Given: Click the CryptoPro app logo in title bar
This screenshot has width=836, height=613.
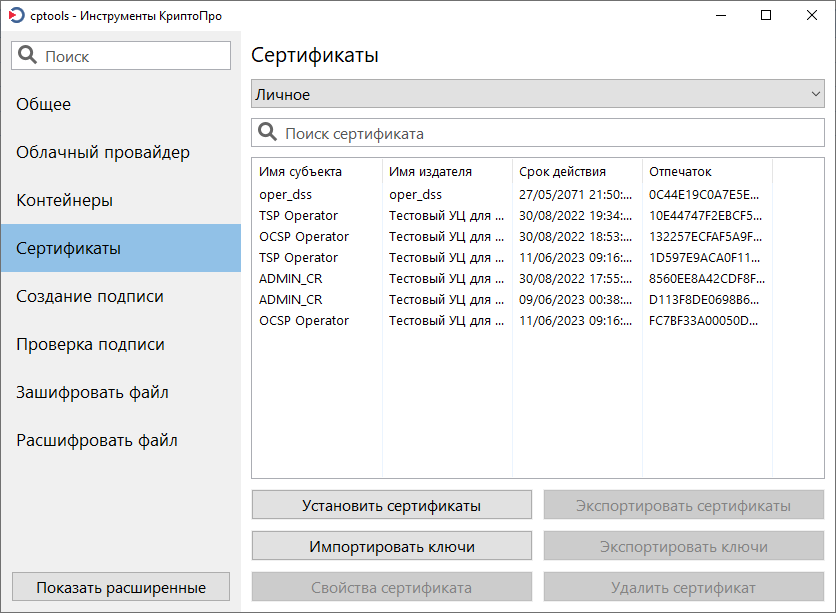Looking at the screenshot, I should click(x=17, y=15).
